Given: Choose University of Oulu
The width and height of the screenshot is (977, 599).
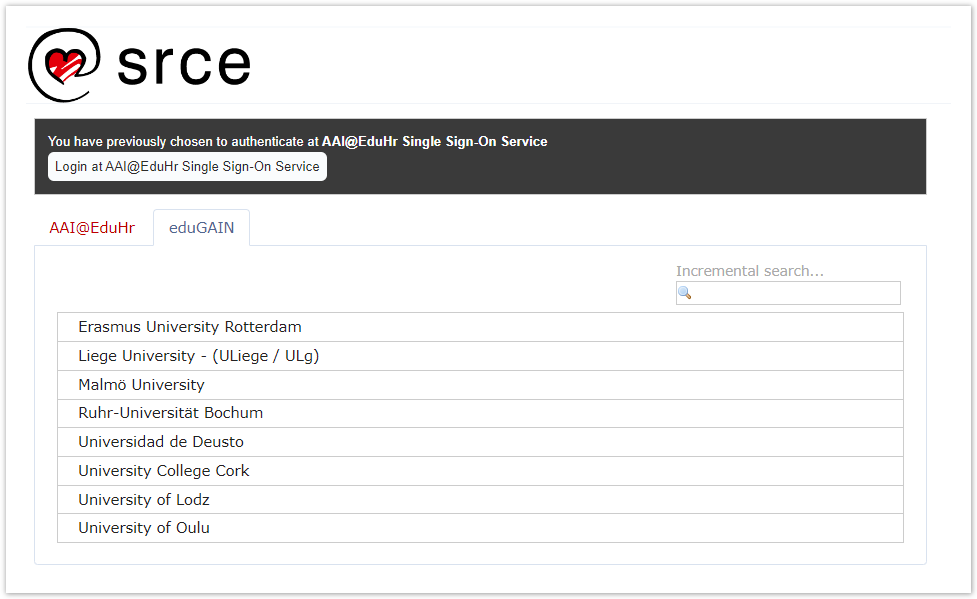Looking at the screenshot, I should click(x=144, y=528).
